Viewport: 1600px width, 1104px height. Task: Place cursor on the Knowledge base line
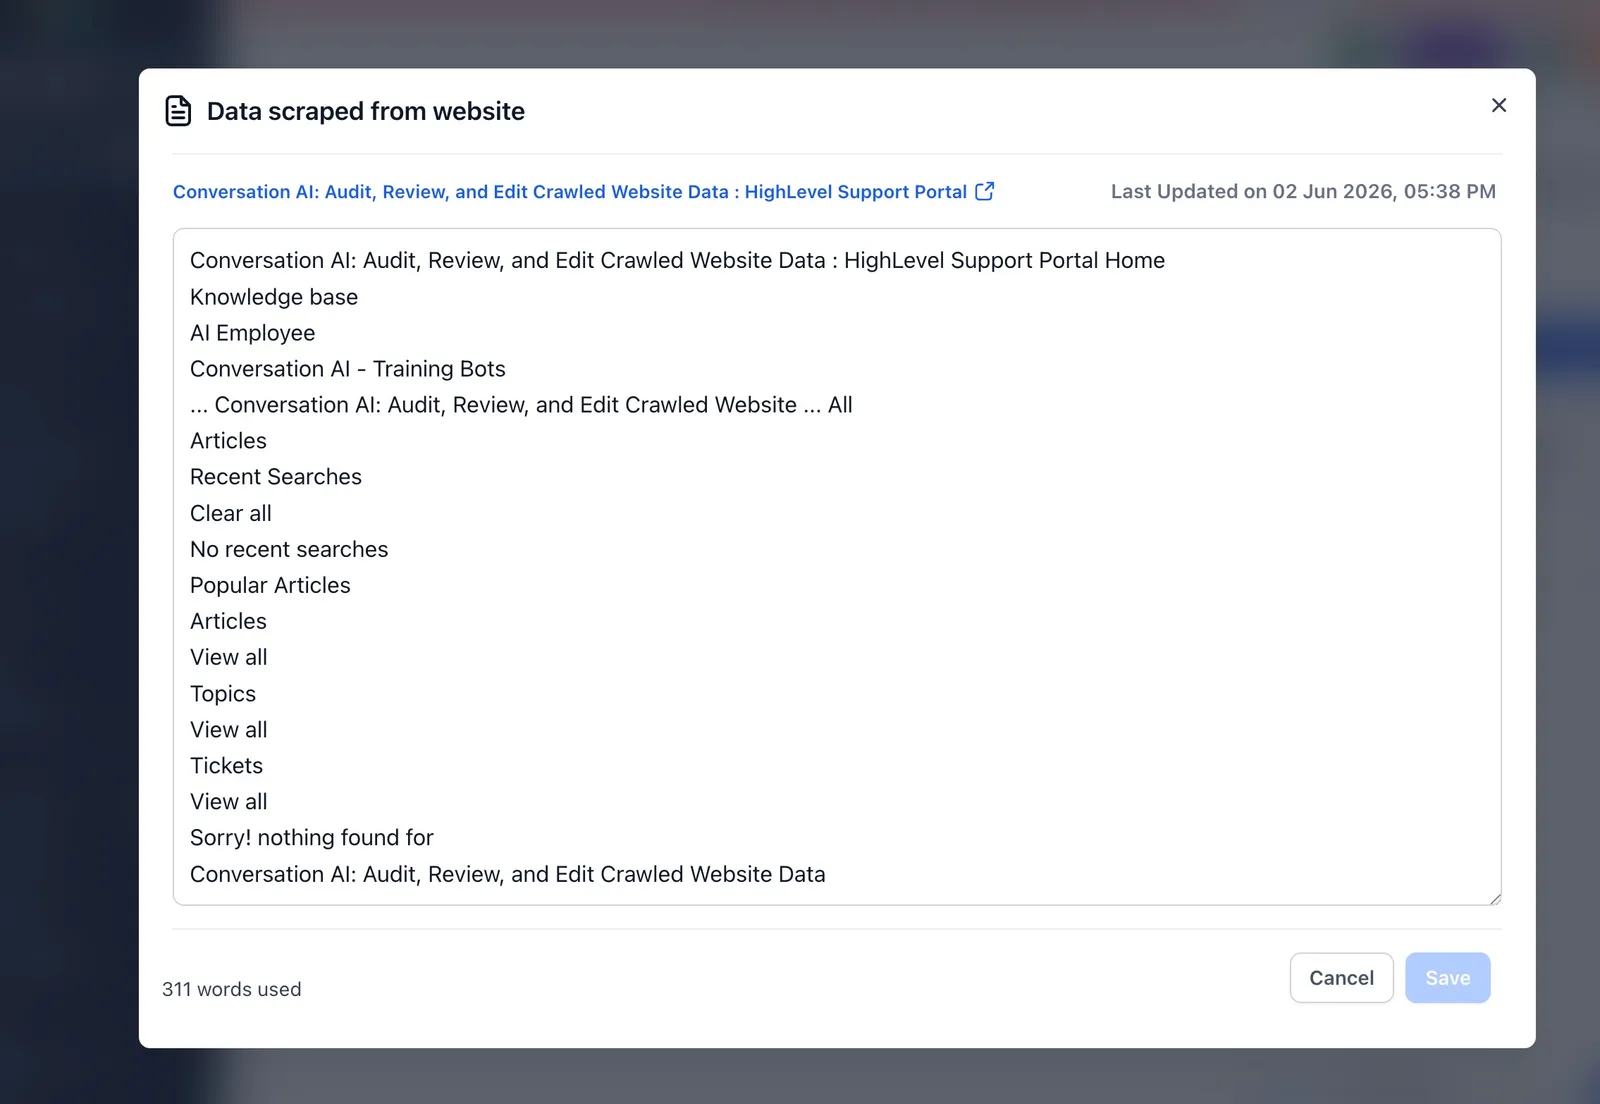[x=274, y=297]
